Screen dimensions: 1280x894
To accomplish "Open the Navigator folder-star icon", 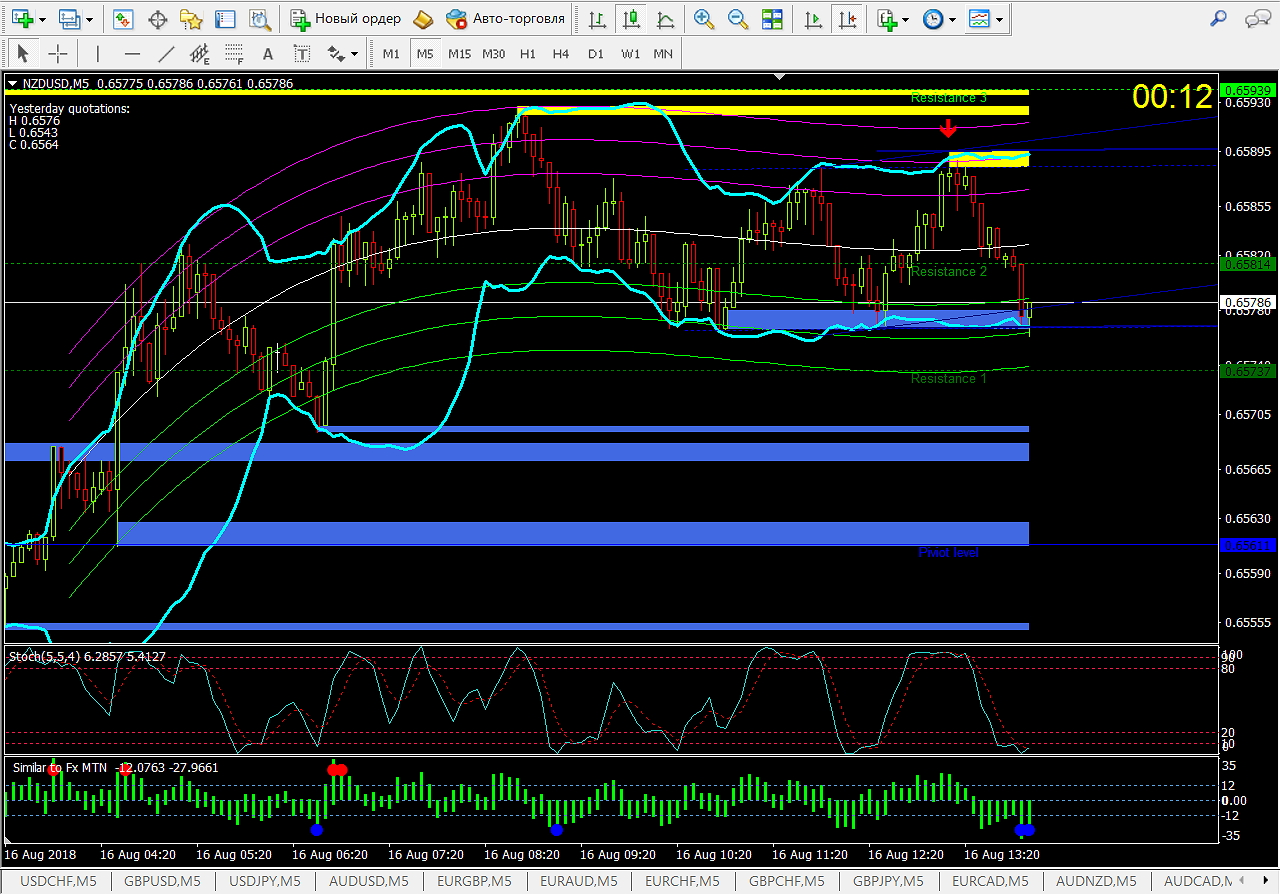I will (x=192, y=18).
